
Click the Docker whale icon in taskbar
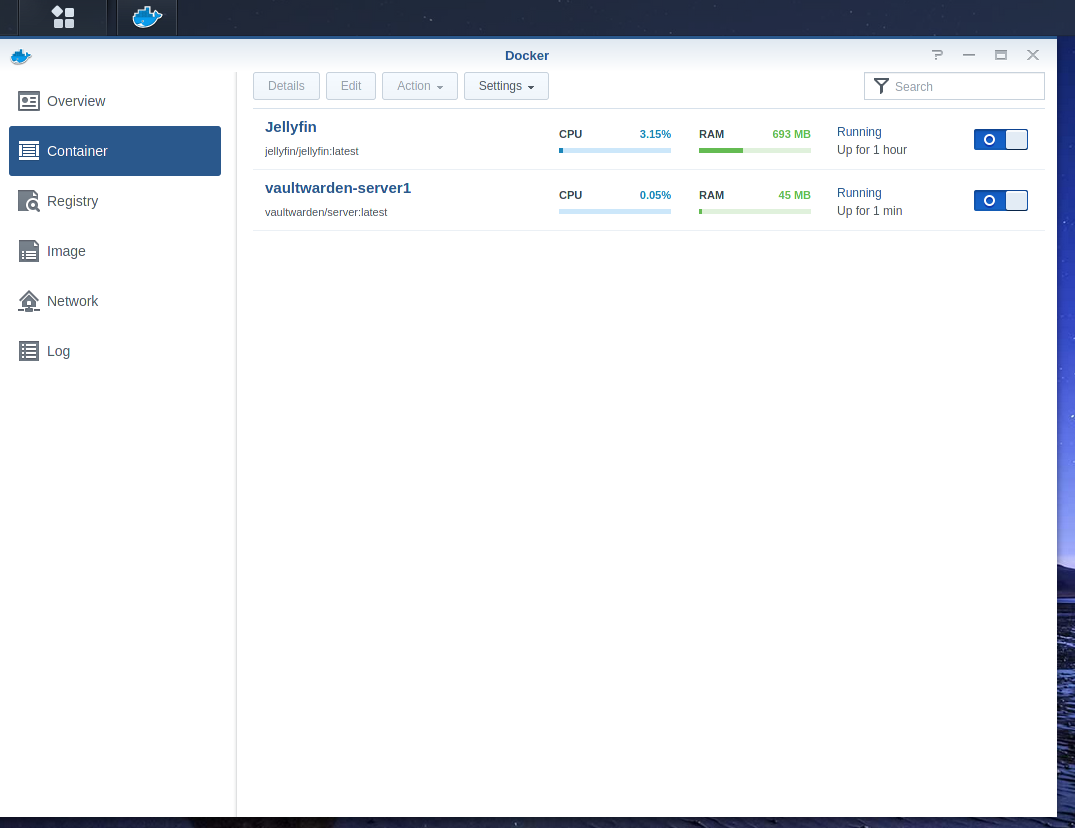pyautogui.click(x=147, y=17)
